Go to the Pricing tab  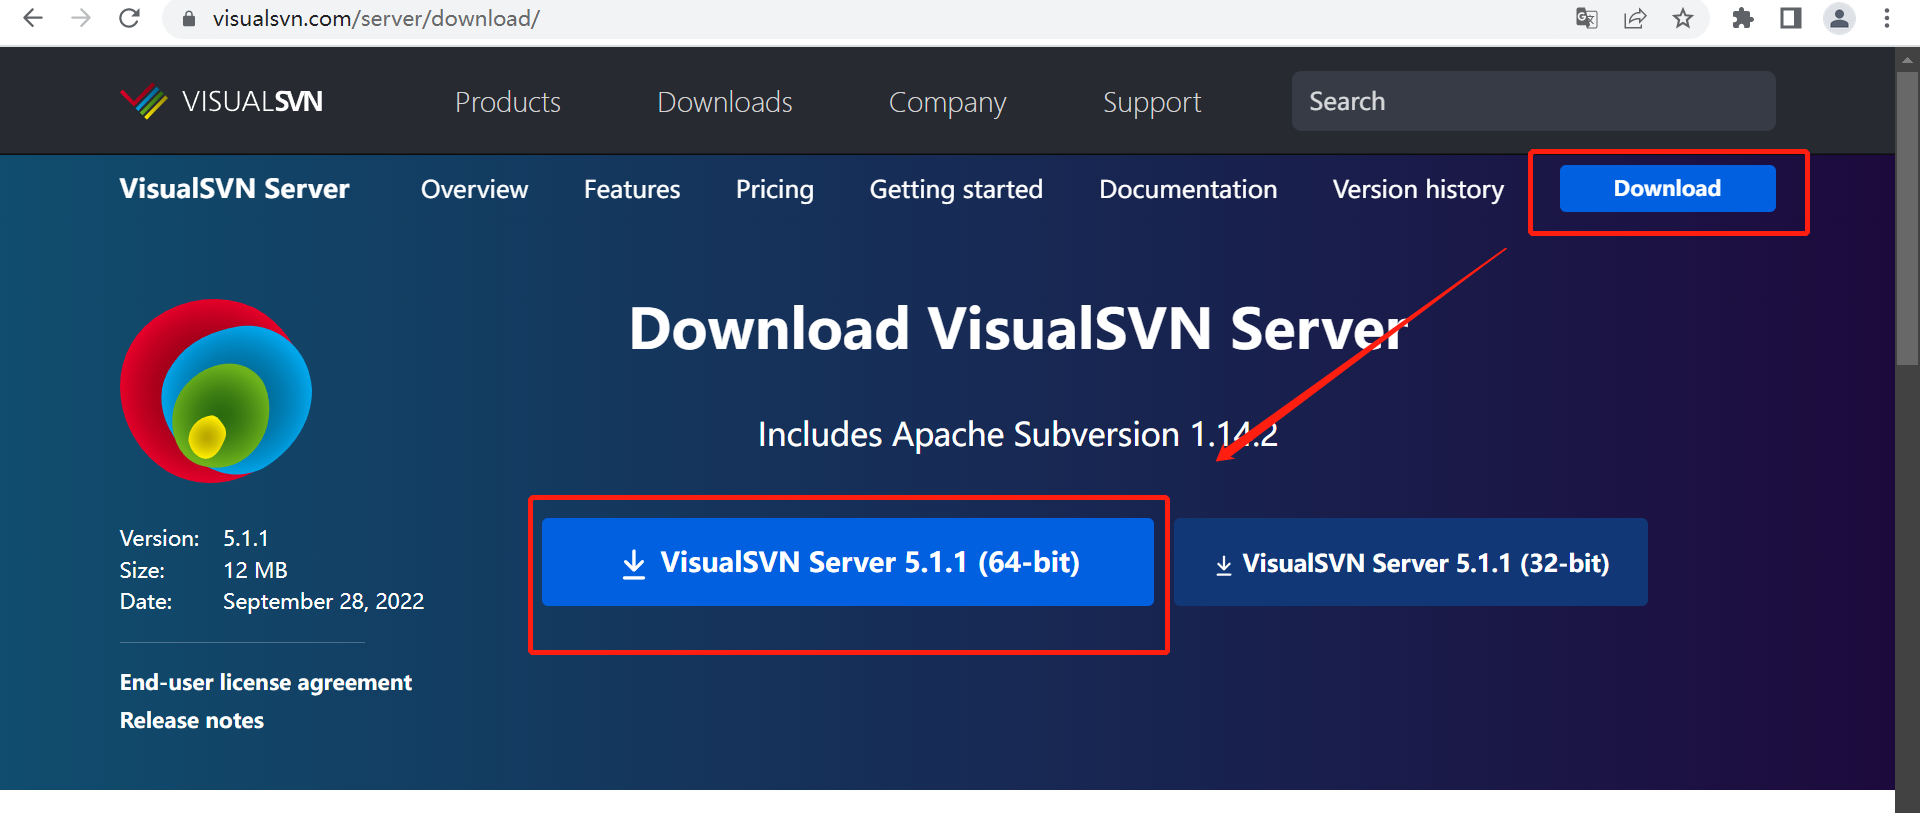click(775, 189)
